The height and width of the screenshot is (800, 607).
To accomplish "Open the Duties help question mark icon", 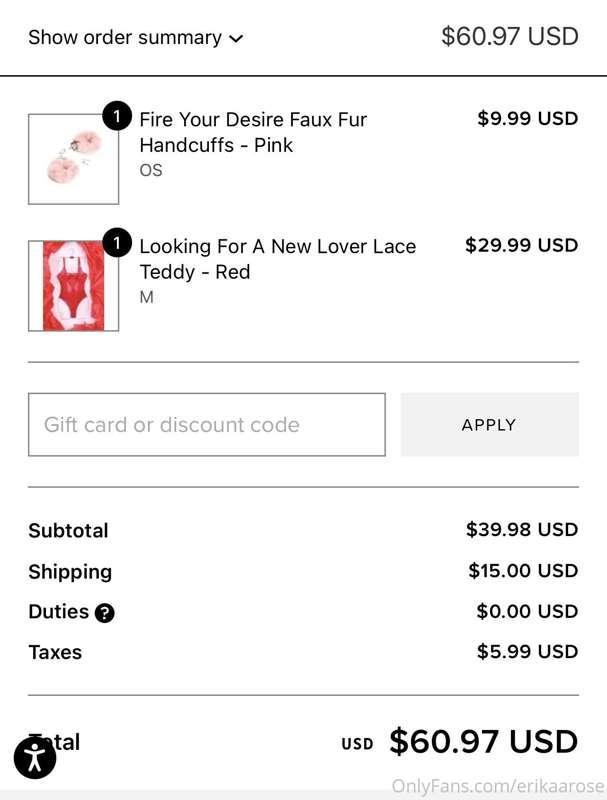I will pyautogui.click(x=106, y=612).
